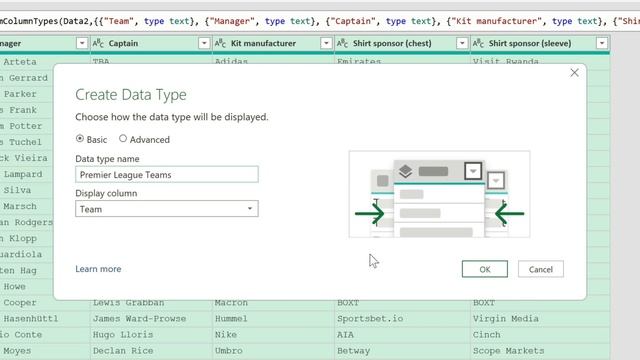Change data type icon of Captain column
The image size is (640, 360).
click(98, 43)
